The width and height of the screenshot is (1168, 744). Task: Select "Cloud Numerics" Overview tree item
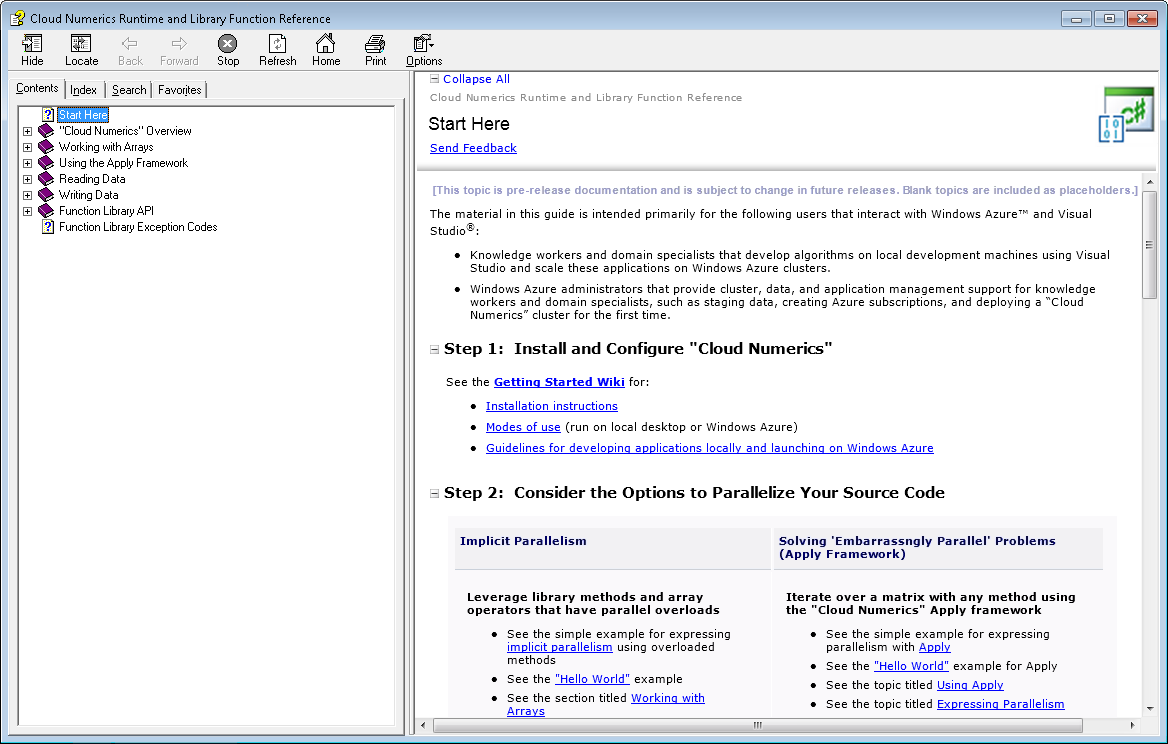pos(125,131)
